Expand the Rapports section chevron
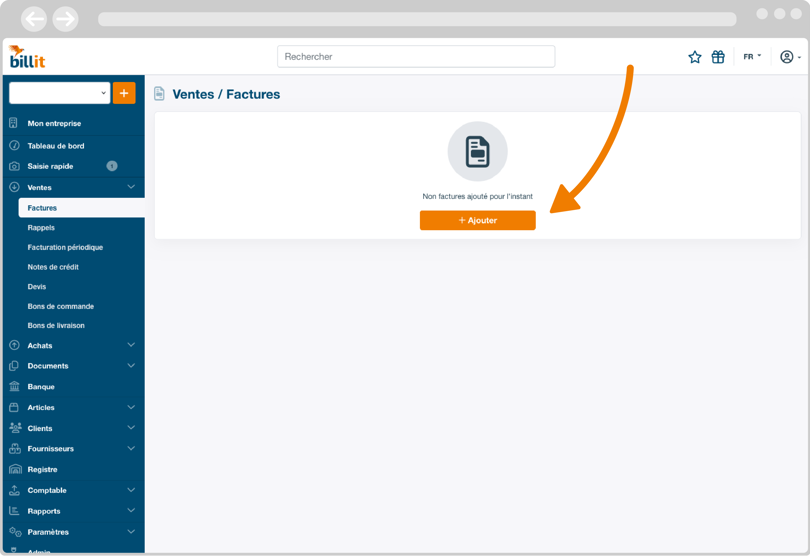 131,511
